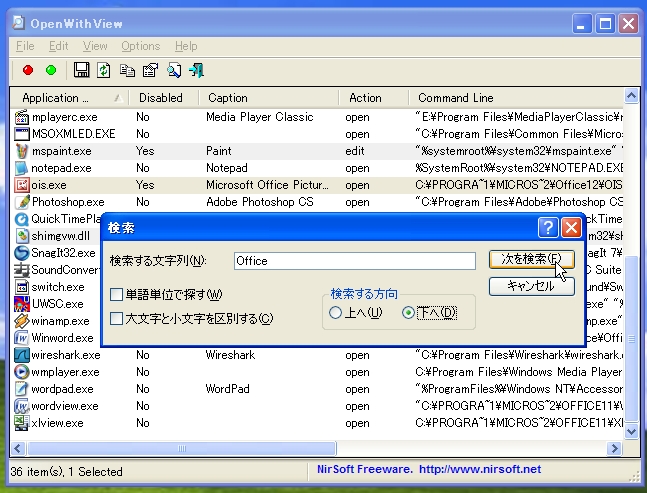Click the SnagIt32.exe icon
The image size is (647, 493).
pyautogui.click(x=21, y=253)
